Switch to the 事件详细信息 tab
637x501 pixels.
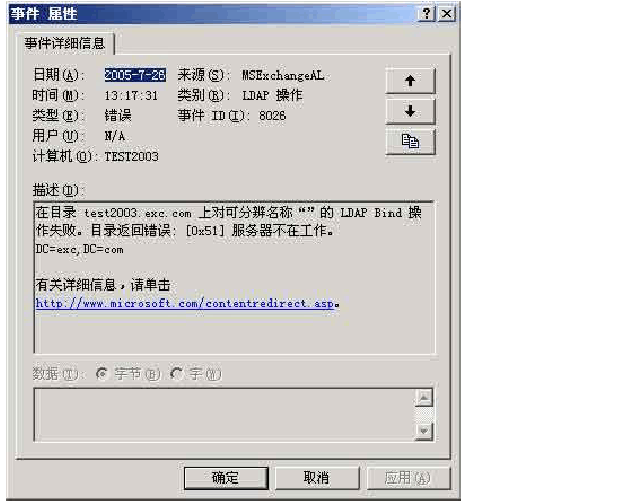68,43
